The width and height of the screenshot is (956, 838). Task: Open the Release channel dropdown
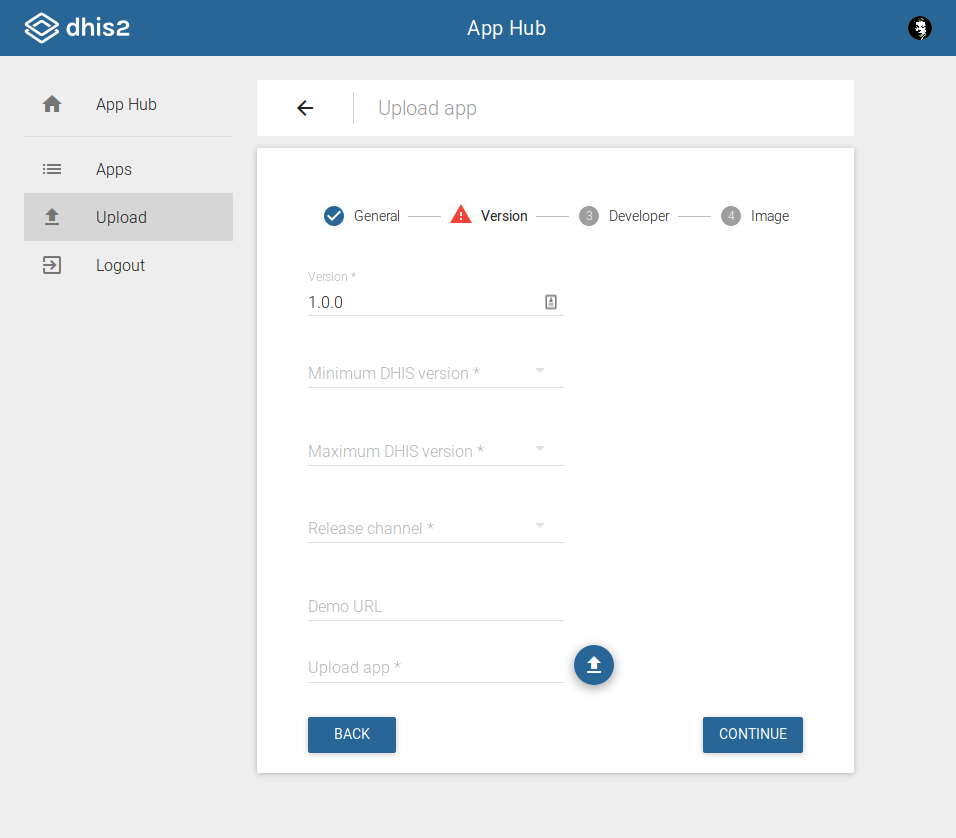click(x=435, y=528)
